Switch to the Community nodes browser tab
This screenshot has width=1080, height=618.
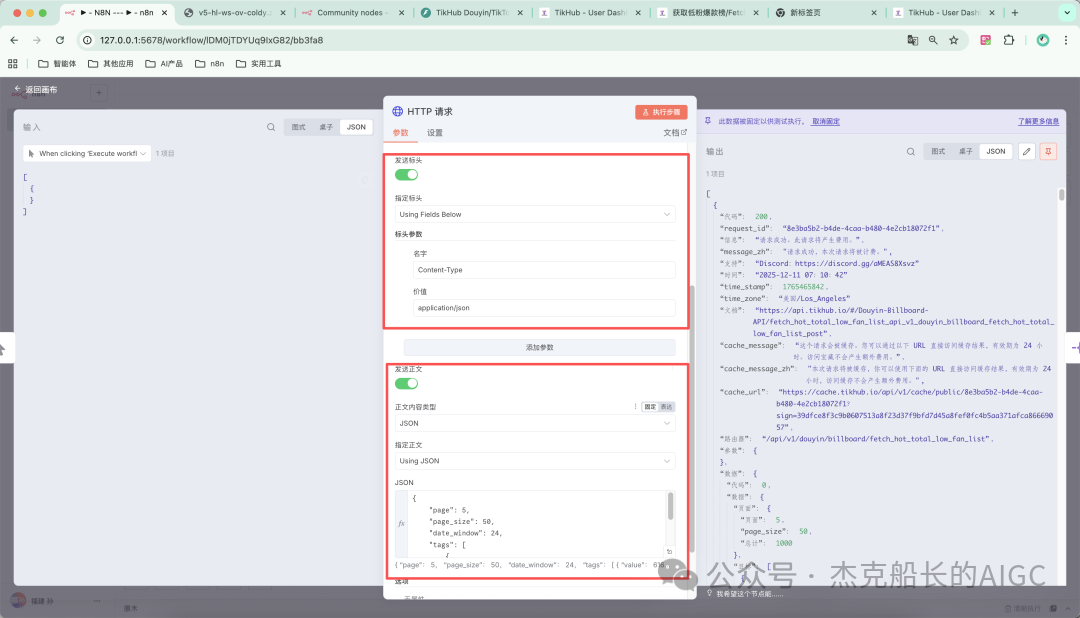(x=353, y=12)
